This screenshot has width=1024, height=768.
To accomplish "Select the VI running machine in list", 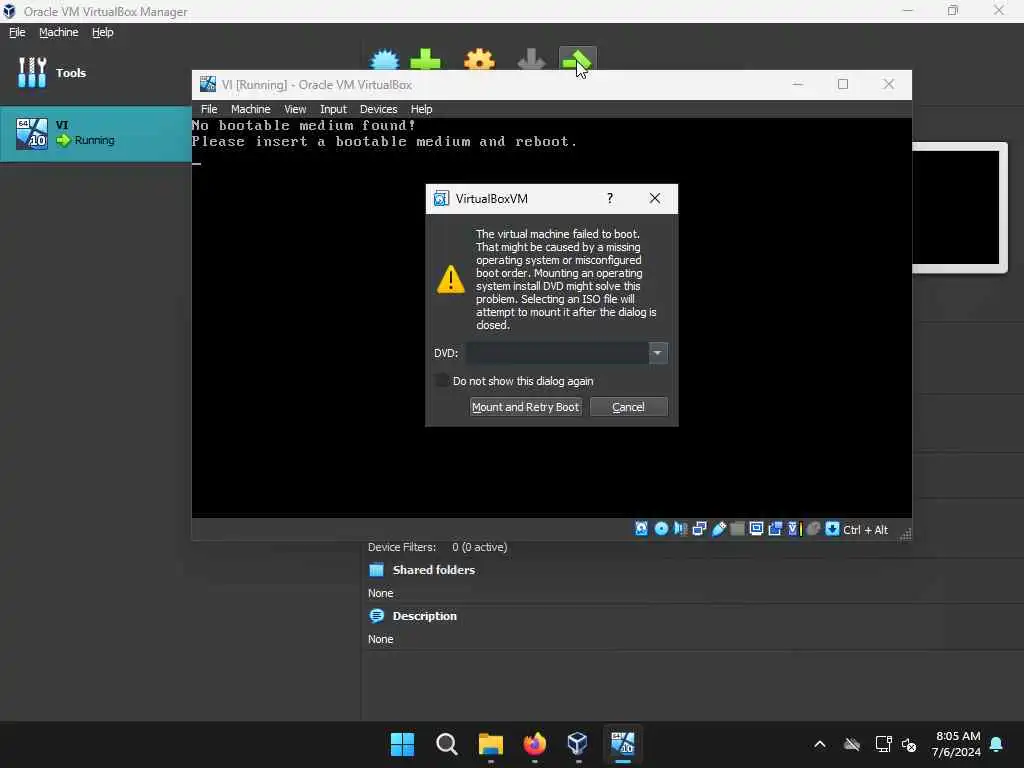I will tap(95, 134).
